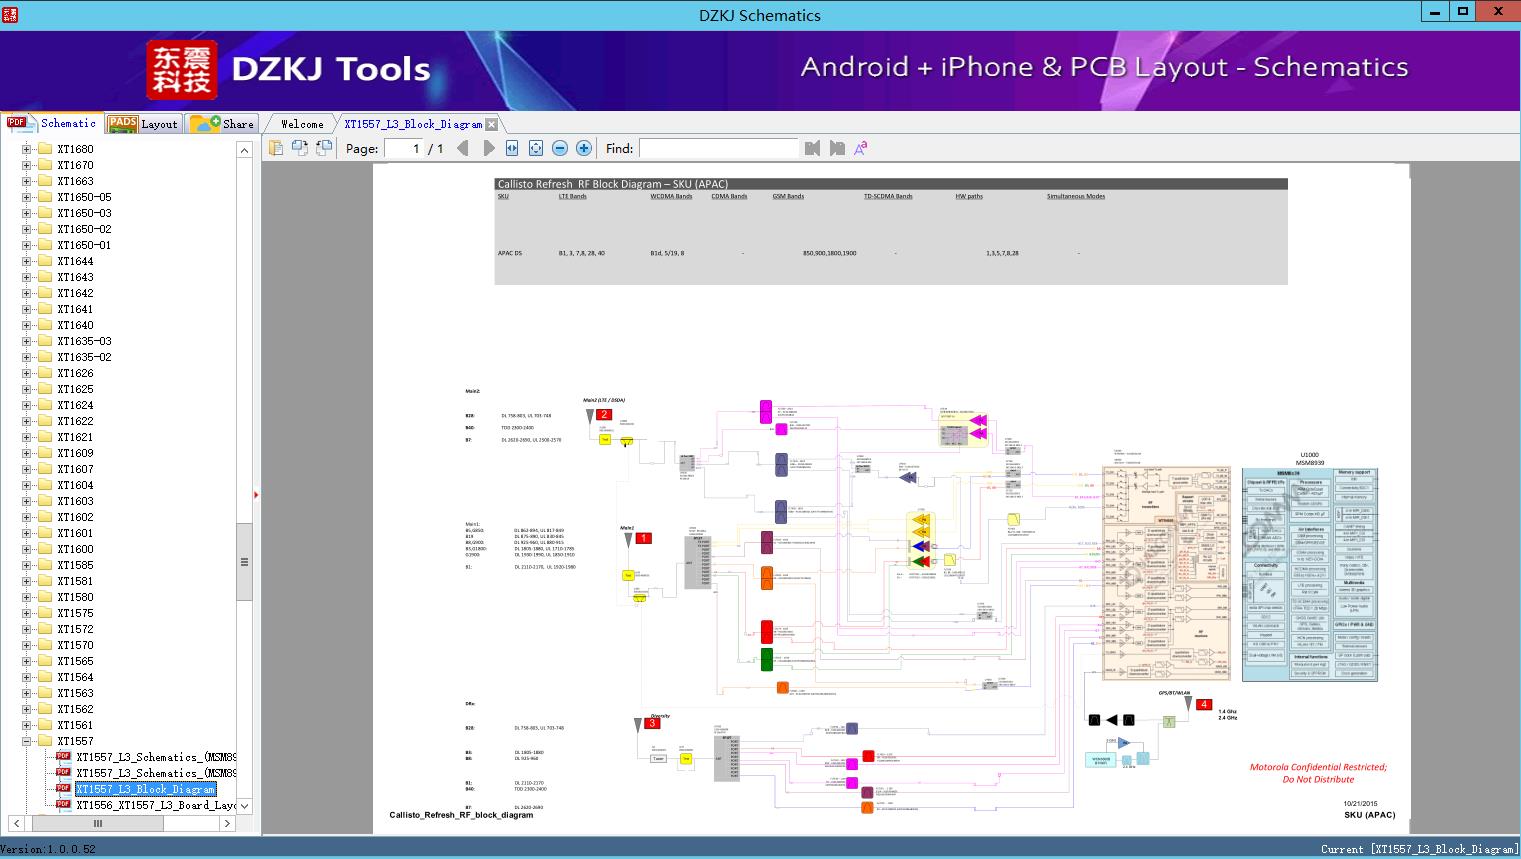Viewport: 1521px width, 859px height.
Task: Fit whole page in view
Action: point(536,148)
